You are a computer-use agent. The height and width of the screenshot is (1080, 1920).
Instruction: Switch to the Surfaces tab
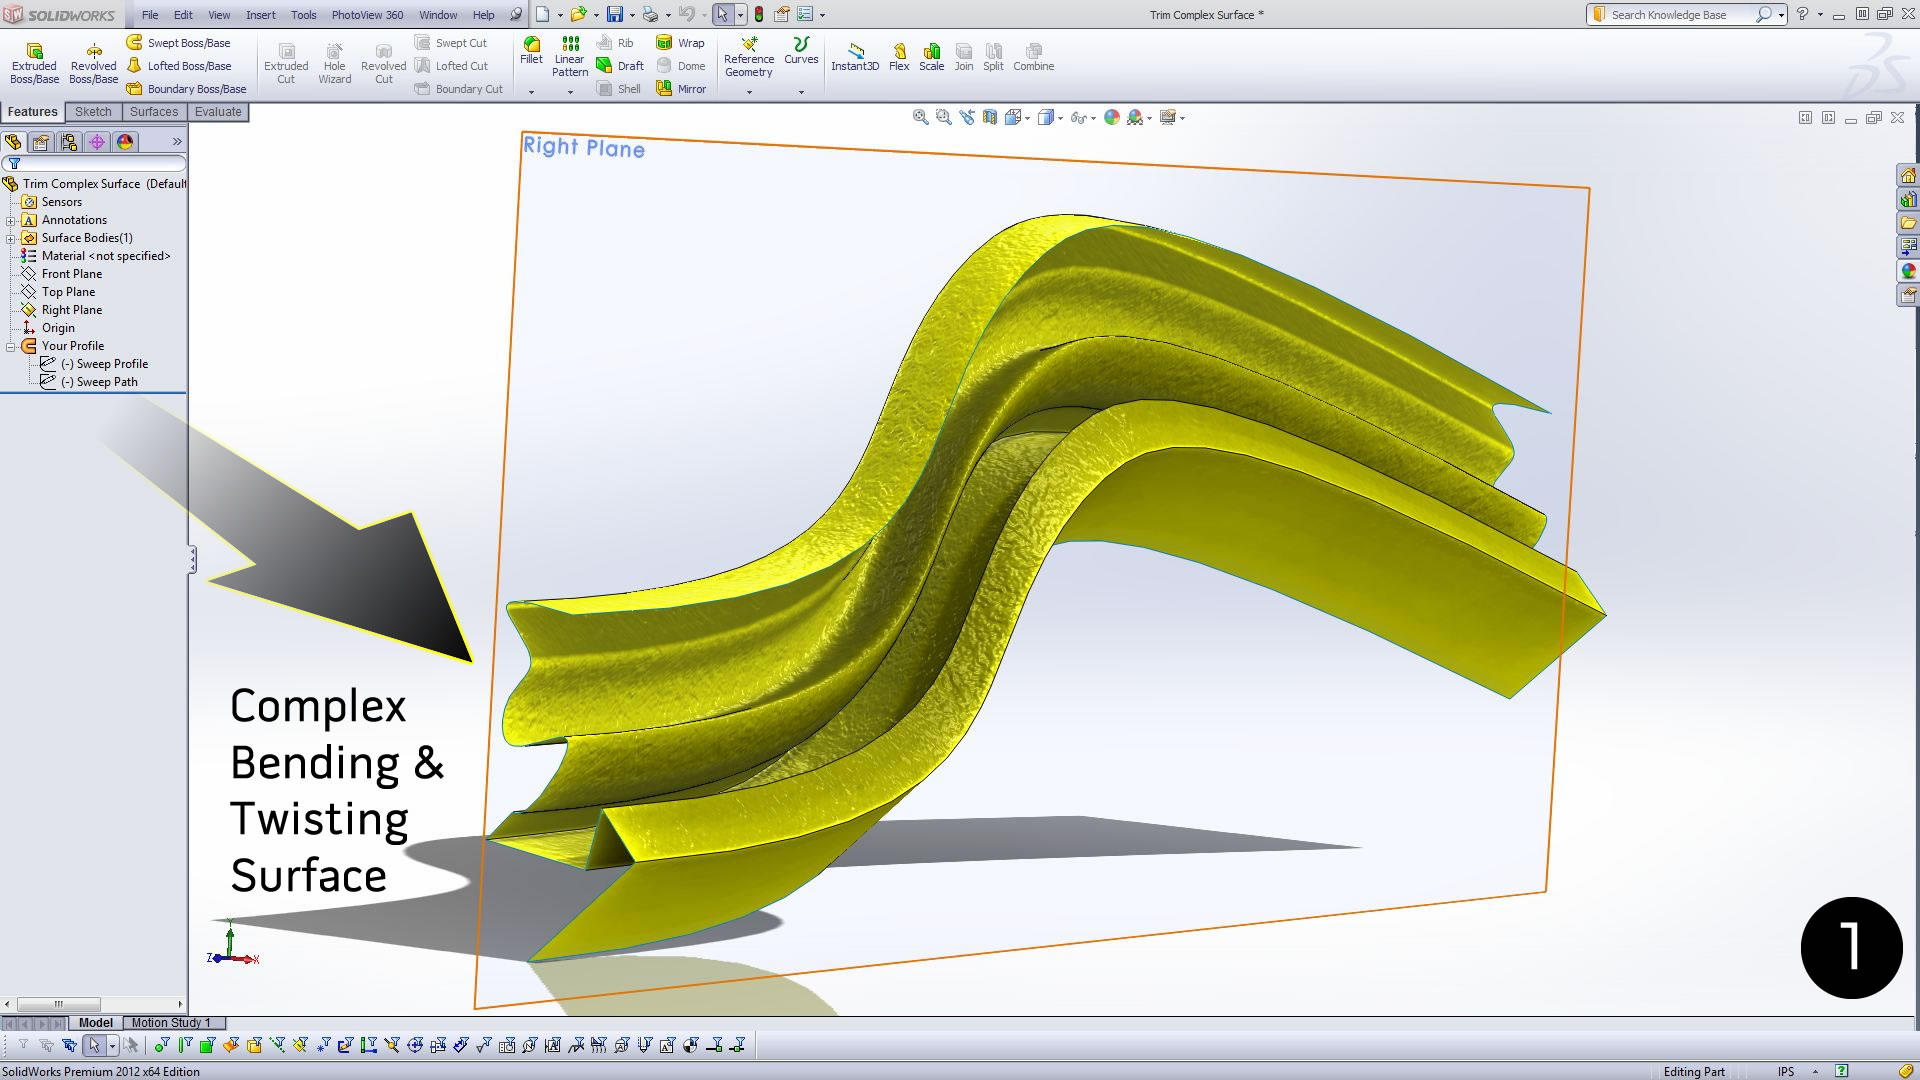[x=153, y=112]
